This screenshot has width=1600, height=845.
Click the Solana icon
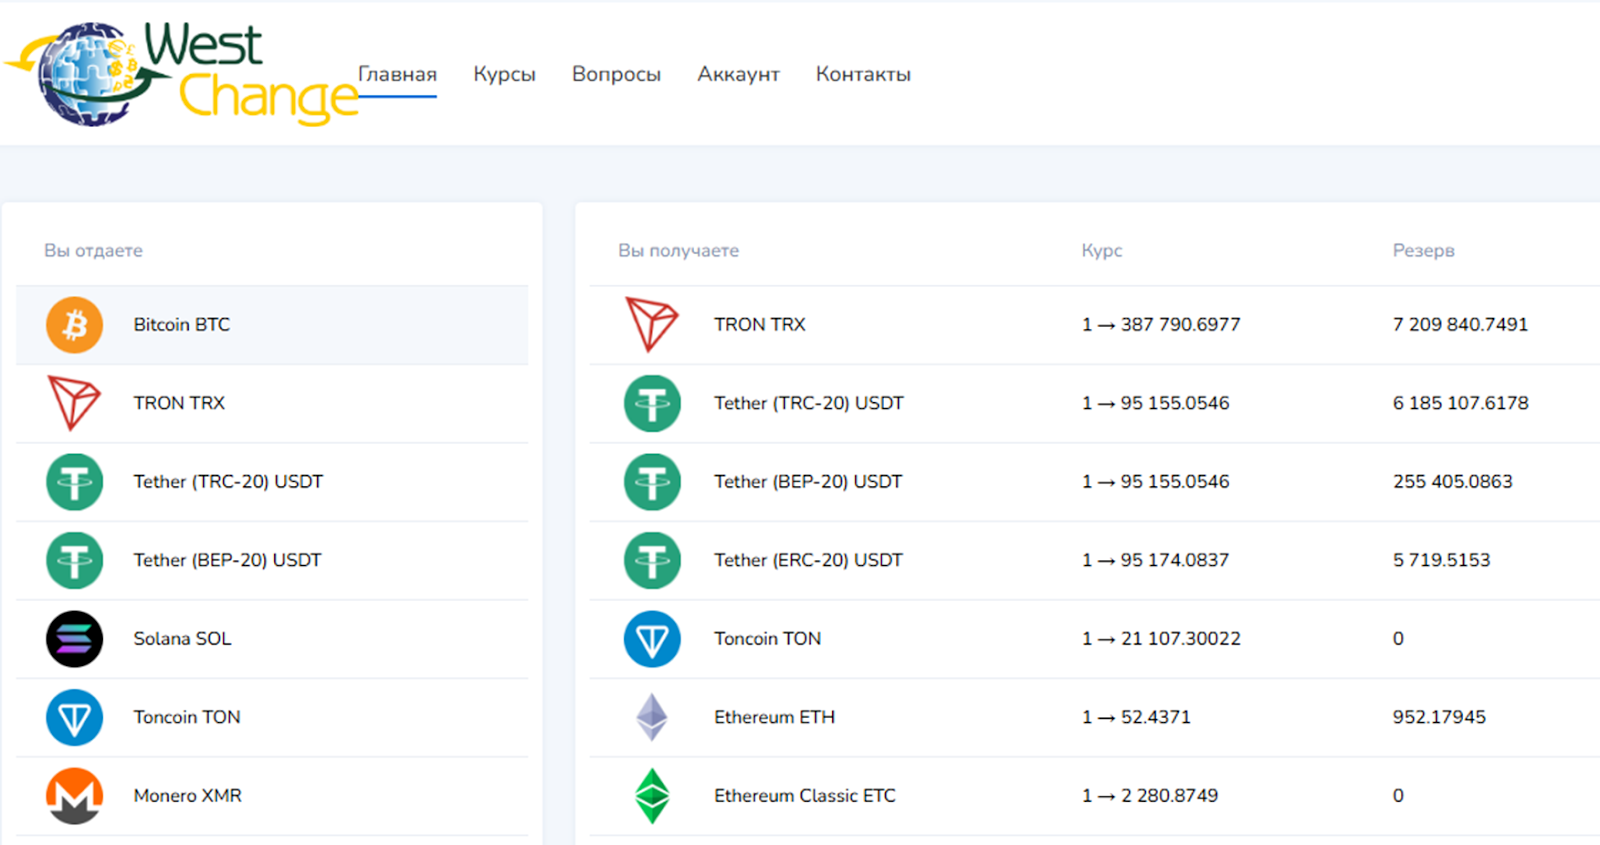[x=74, y=639]
